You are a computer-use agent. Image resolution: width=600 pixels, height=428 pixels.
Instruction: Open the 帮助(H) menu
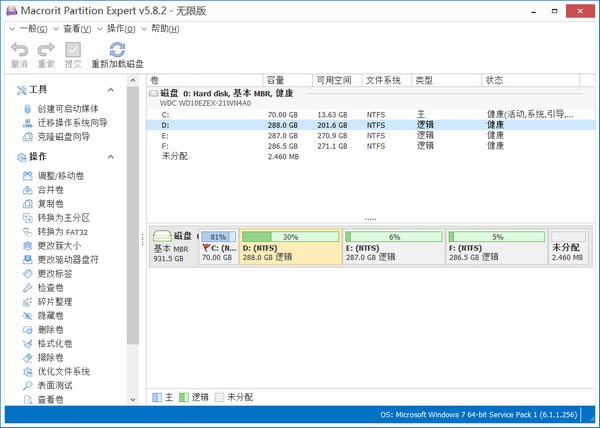166,28
